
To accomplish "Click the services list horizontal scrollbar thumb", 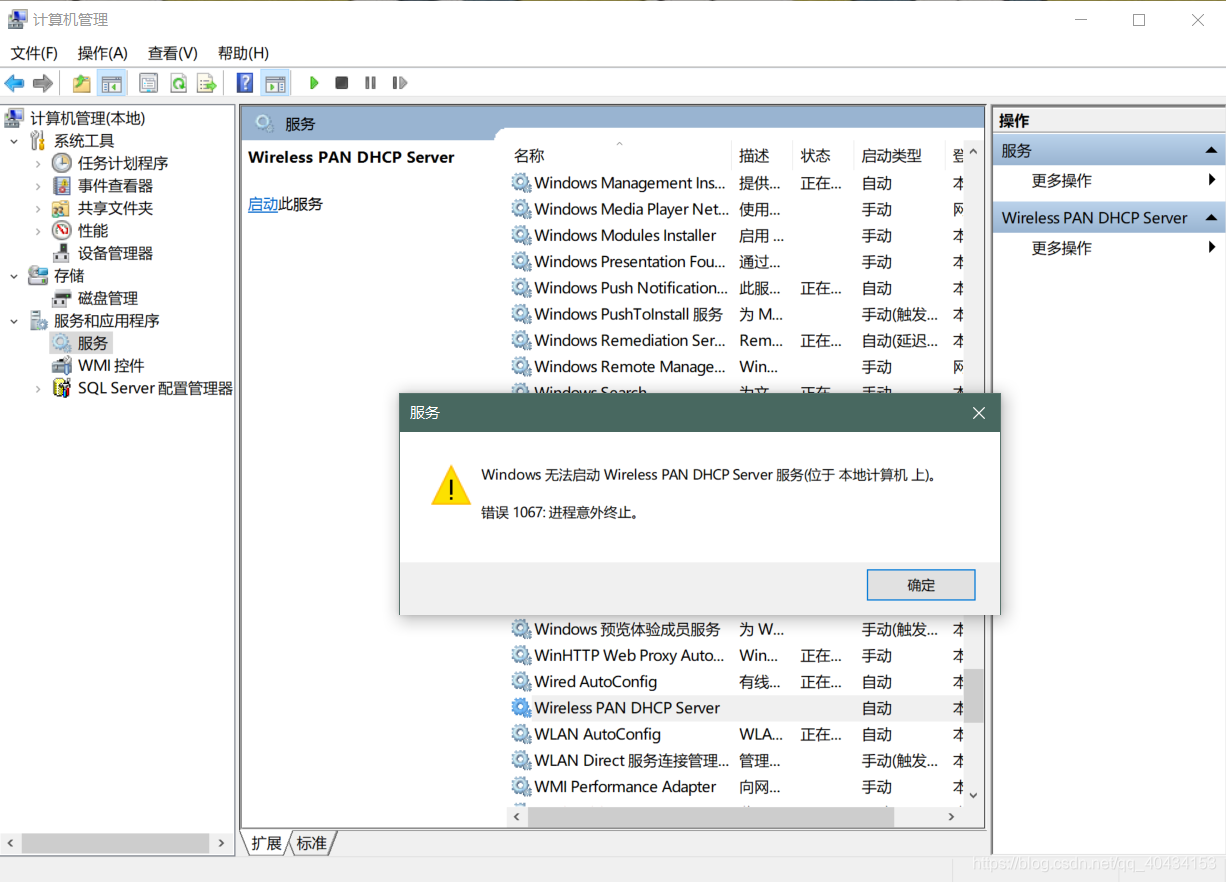I will pos(710,817).
